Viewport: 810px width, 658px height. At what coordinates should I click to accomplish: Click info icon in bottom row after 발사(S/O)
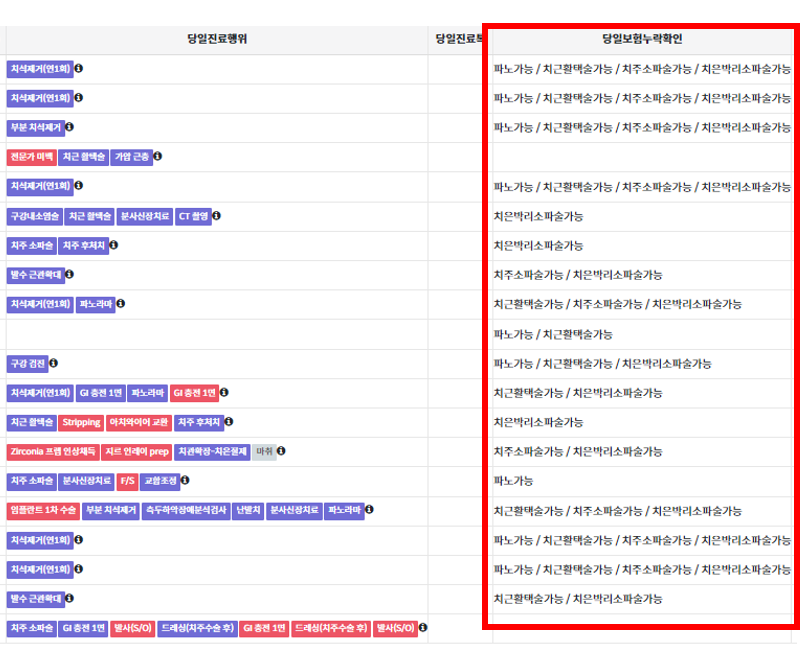pyautogui.click(x=423, y=628)
